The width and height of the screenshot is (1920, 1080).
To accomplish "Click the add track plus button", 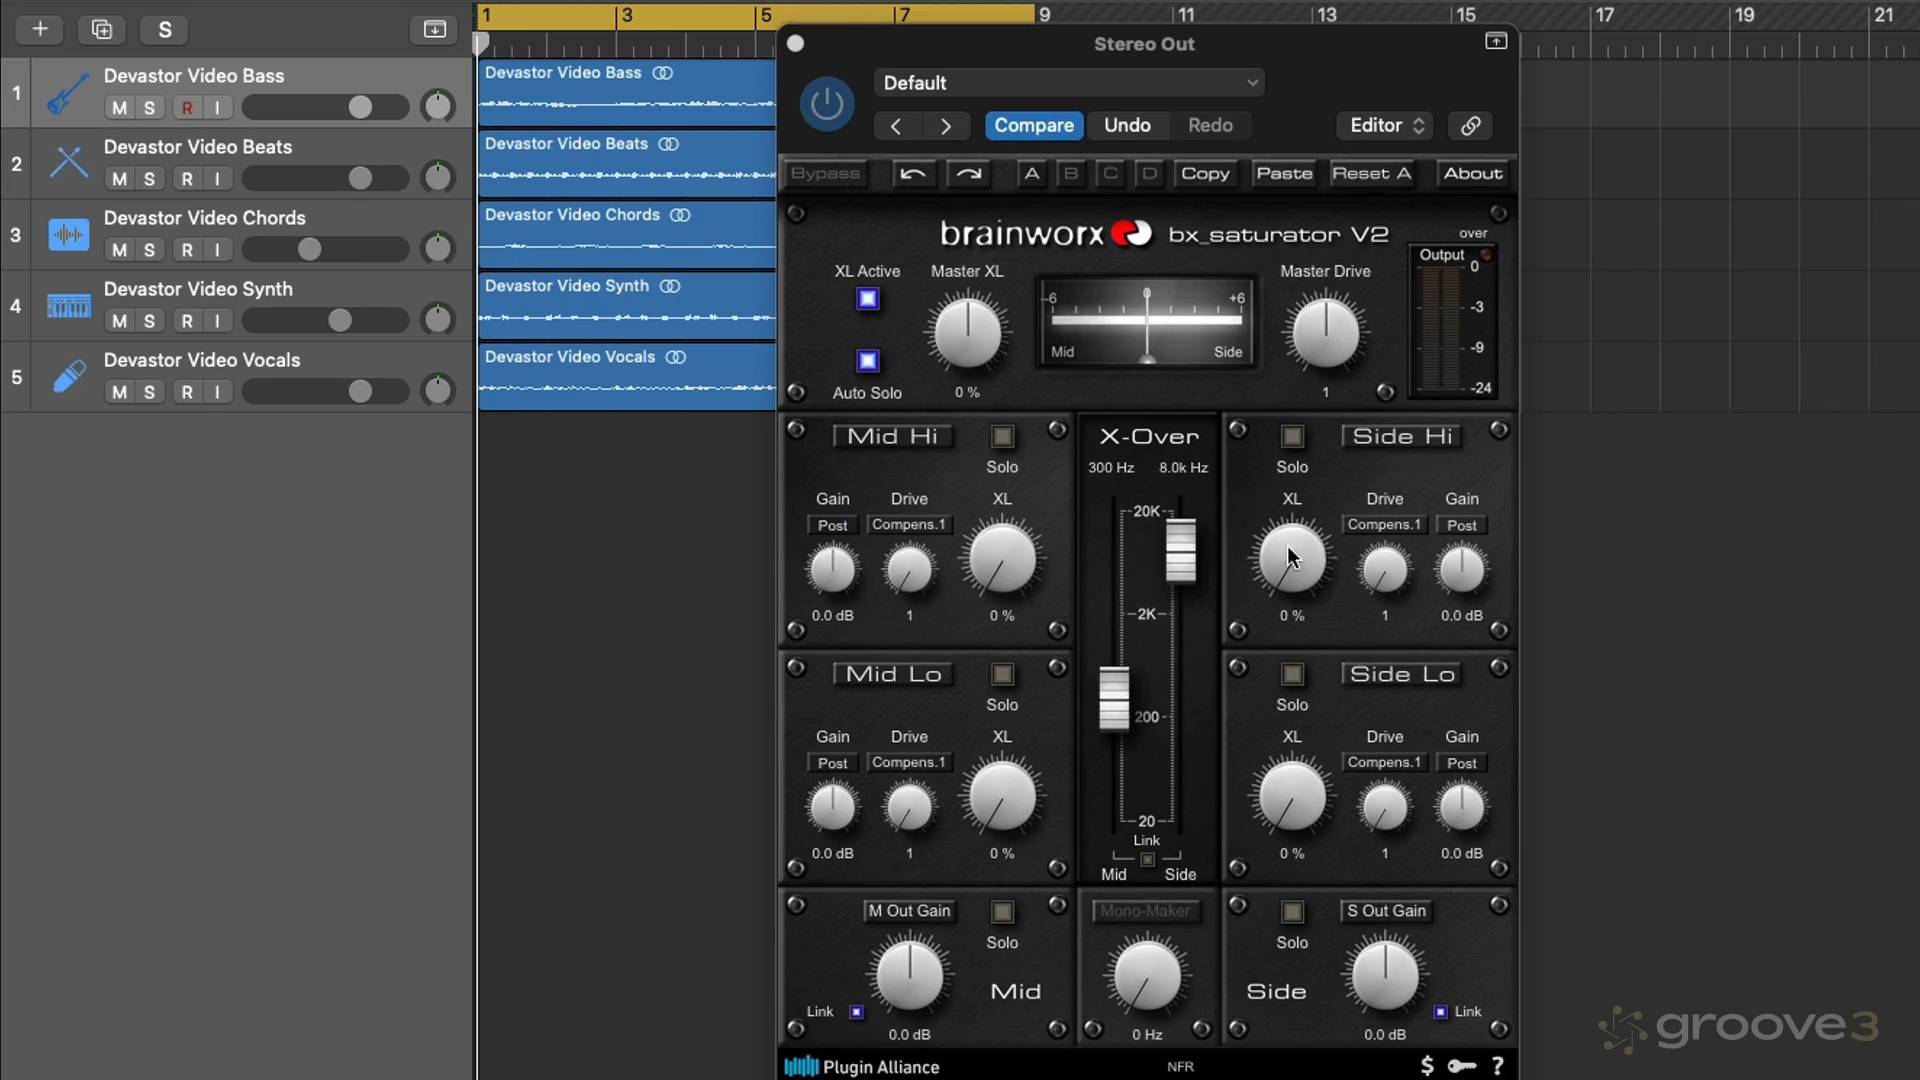I will (40, 29).
